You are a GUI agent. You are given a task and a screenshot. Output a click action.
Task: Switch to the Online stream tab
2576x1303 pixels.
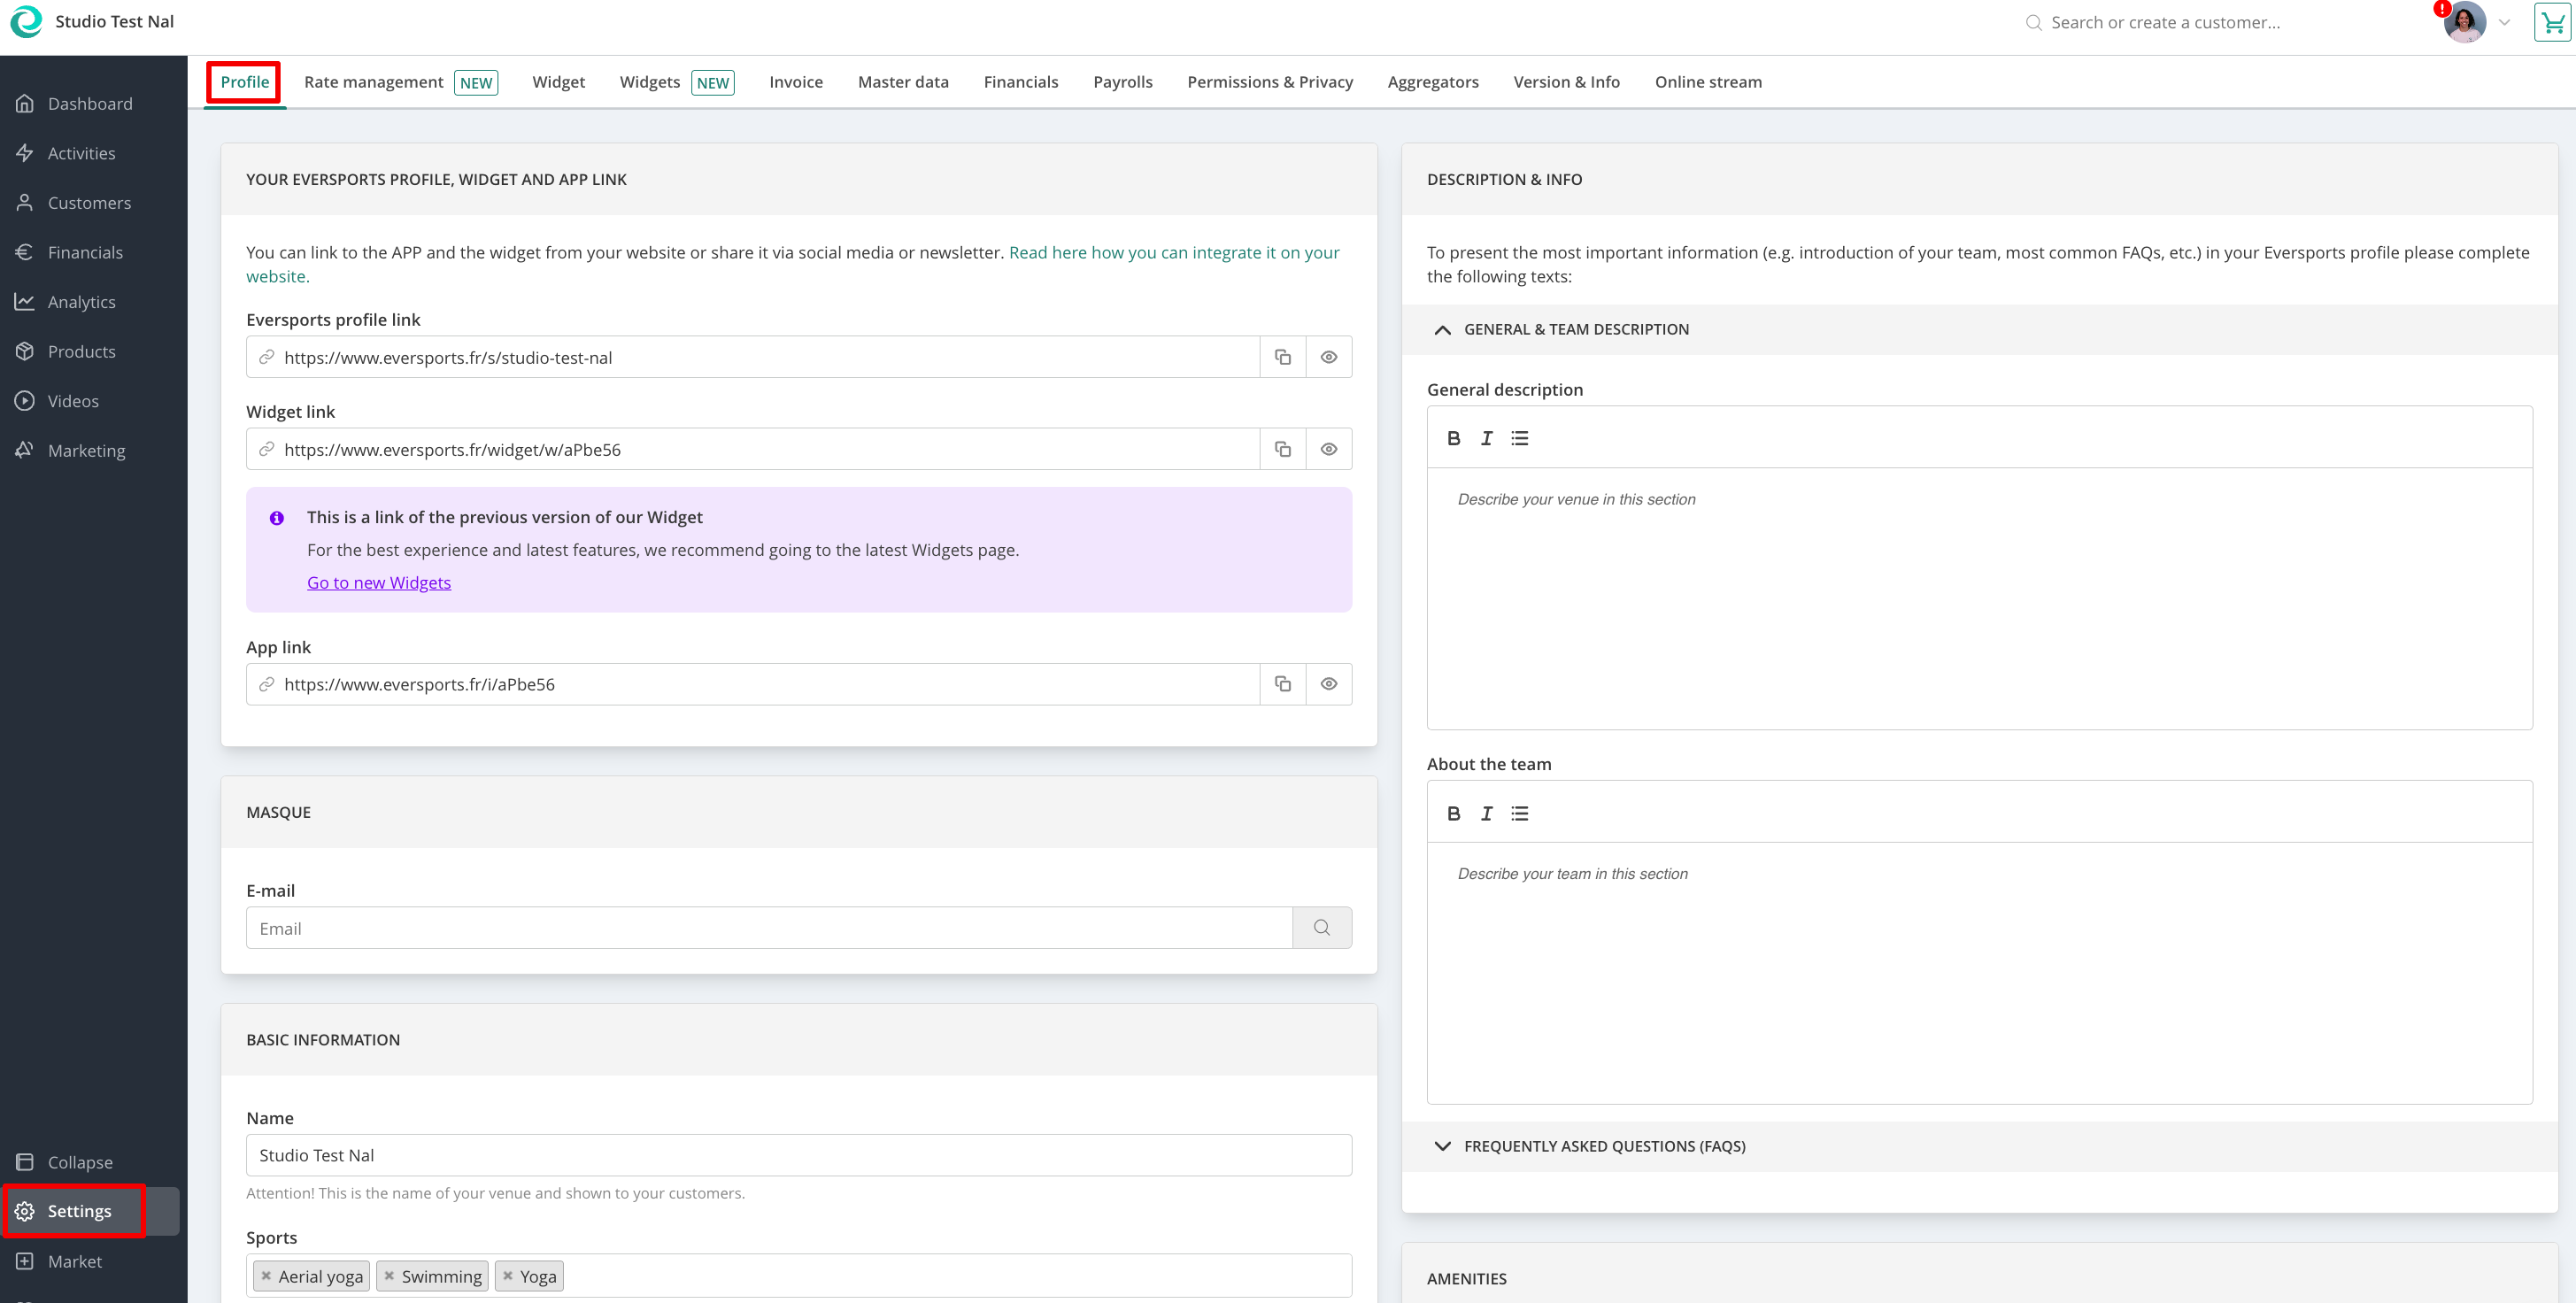pyautogui.click(x=1708, y=82)
